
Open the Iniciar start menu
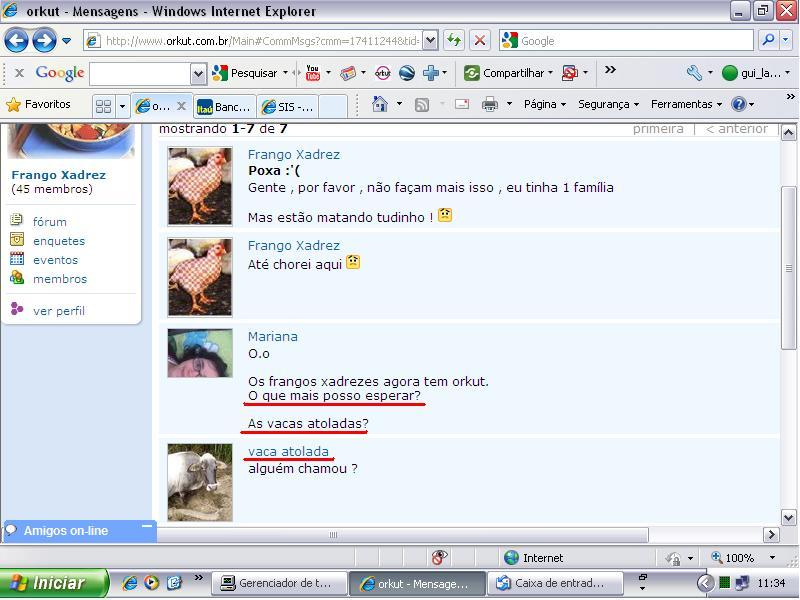(x=54, y=583)
